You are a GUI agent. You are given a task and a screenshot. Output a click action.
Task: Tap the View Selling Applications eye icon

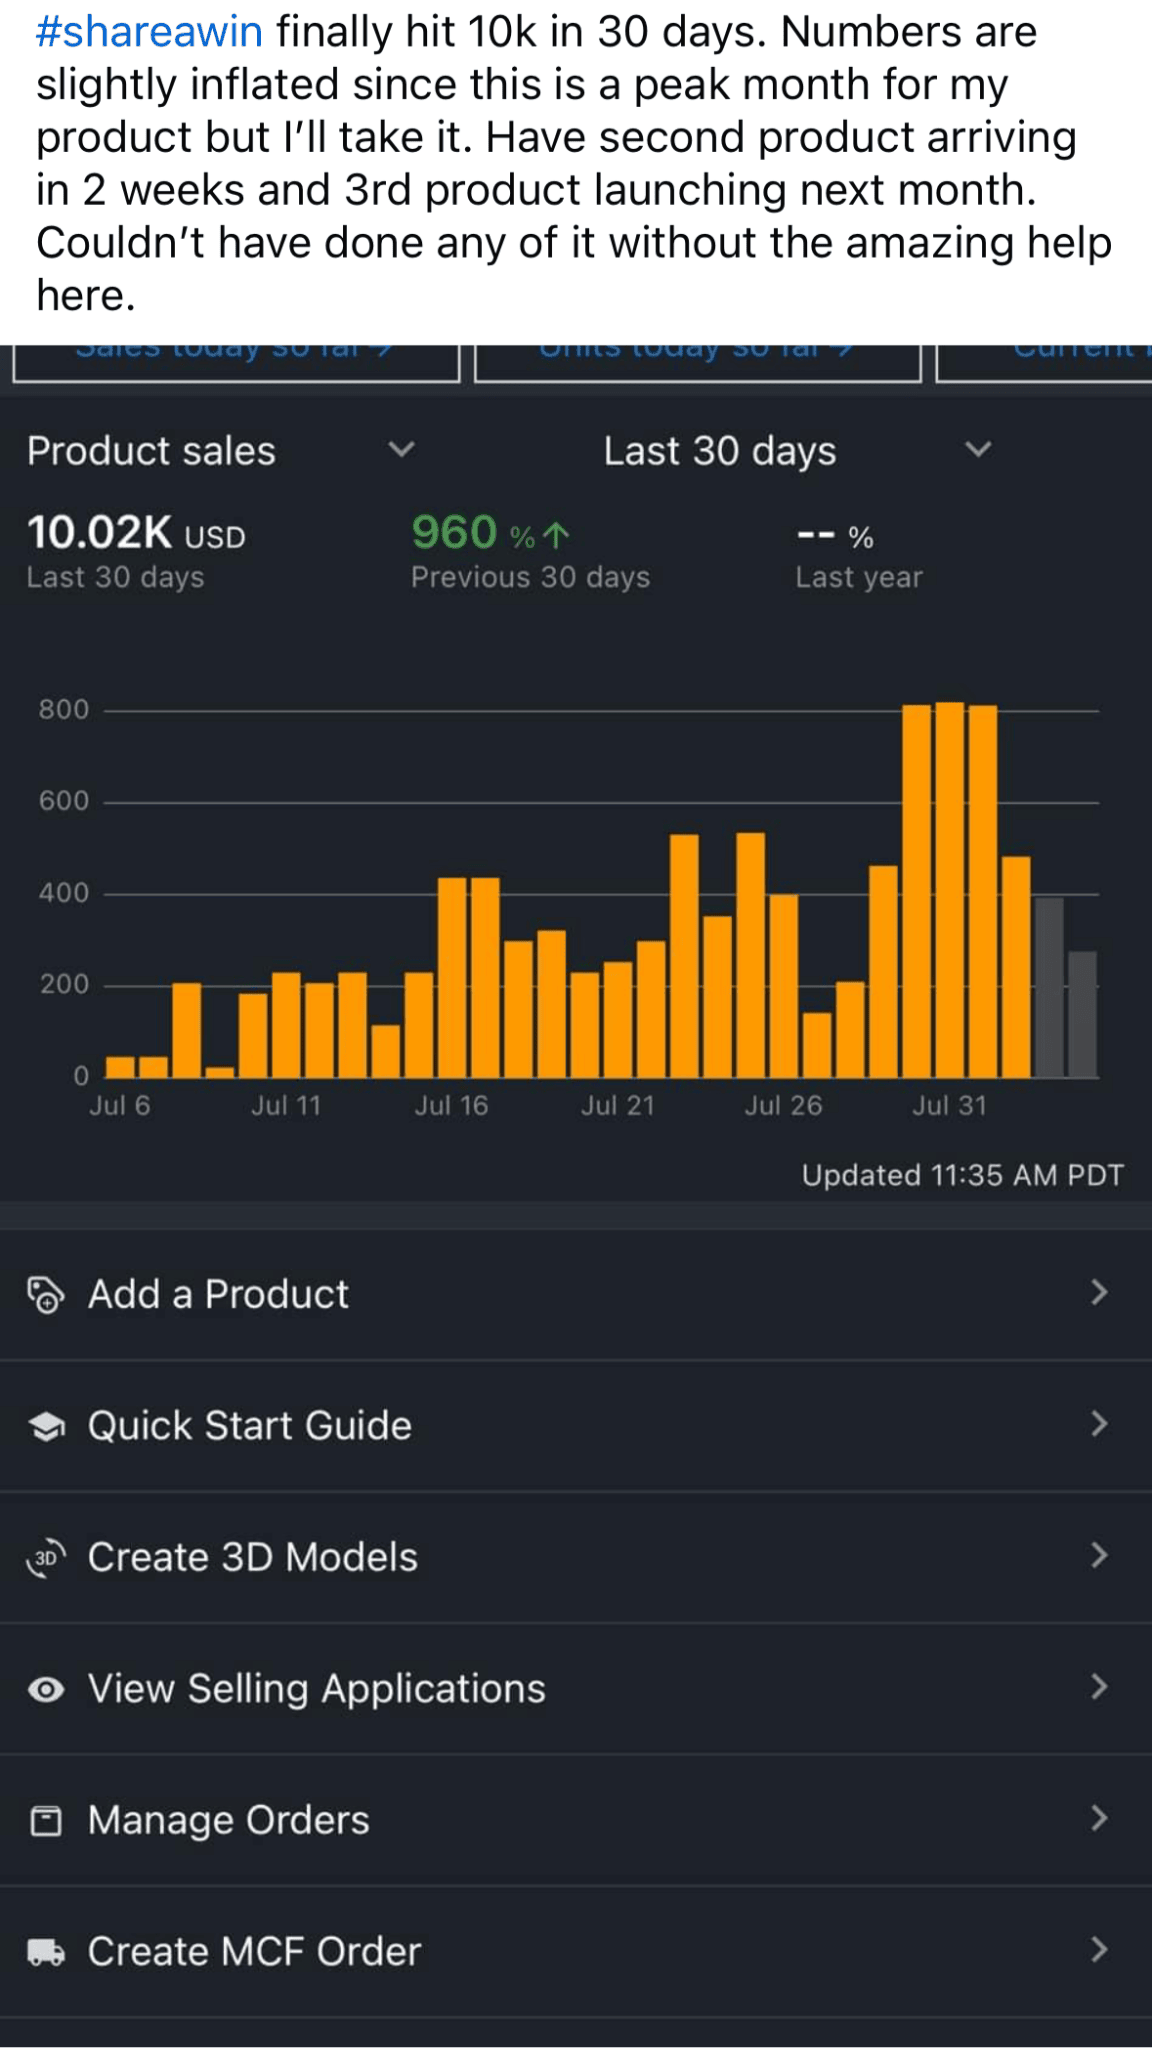click(46, 1689)
